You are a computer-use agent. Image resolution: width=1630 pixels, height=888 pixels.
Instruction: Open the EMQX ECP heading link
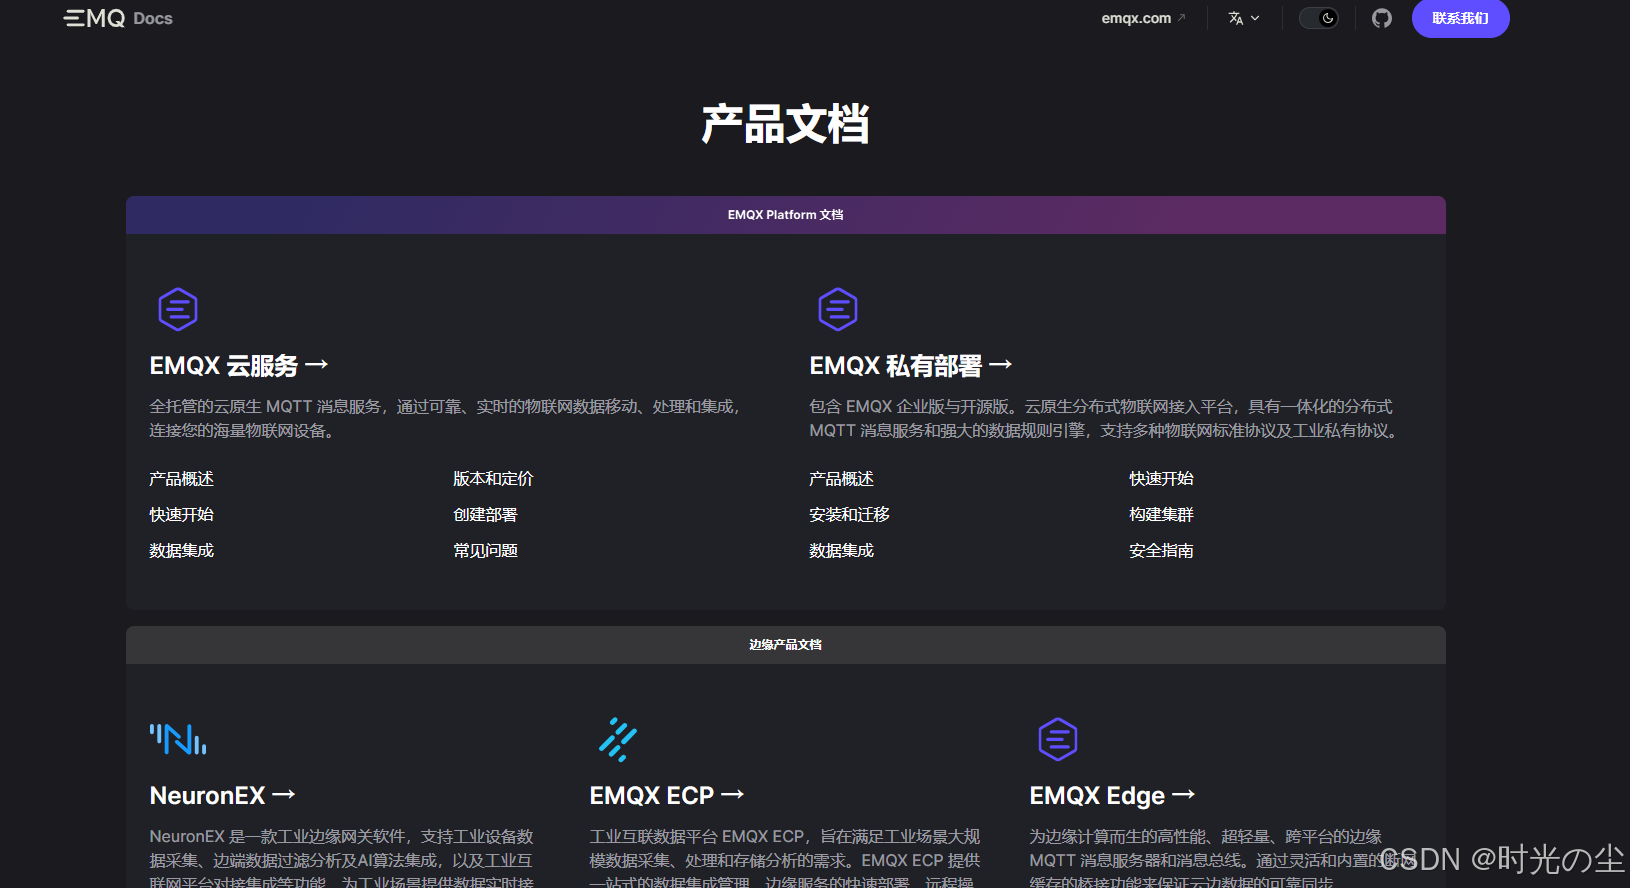tap(667, 796)
